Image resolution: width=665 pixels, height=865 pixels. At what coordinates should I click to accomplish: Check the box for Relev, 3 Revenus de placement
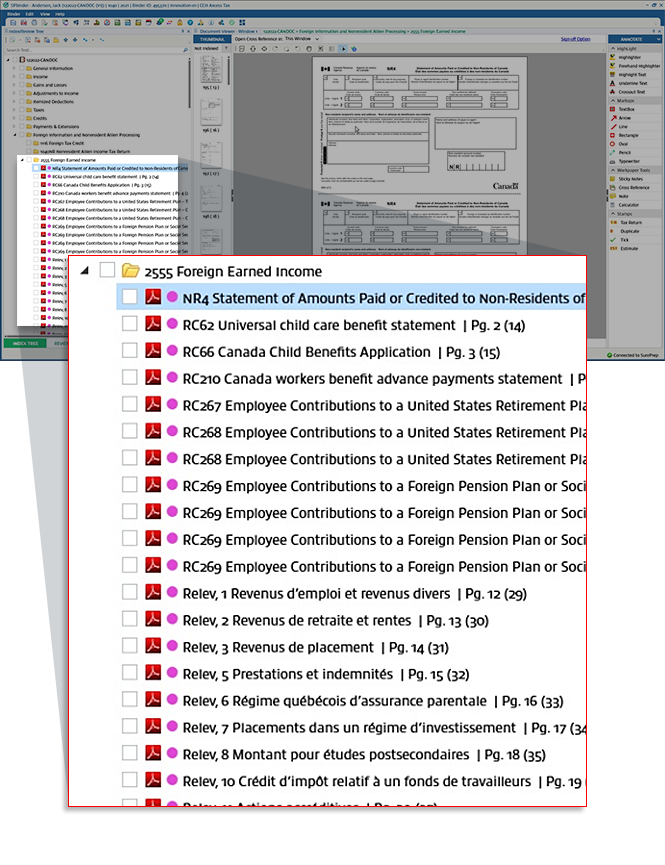129,646
